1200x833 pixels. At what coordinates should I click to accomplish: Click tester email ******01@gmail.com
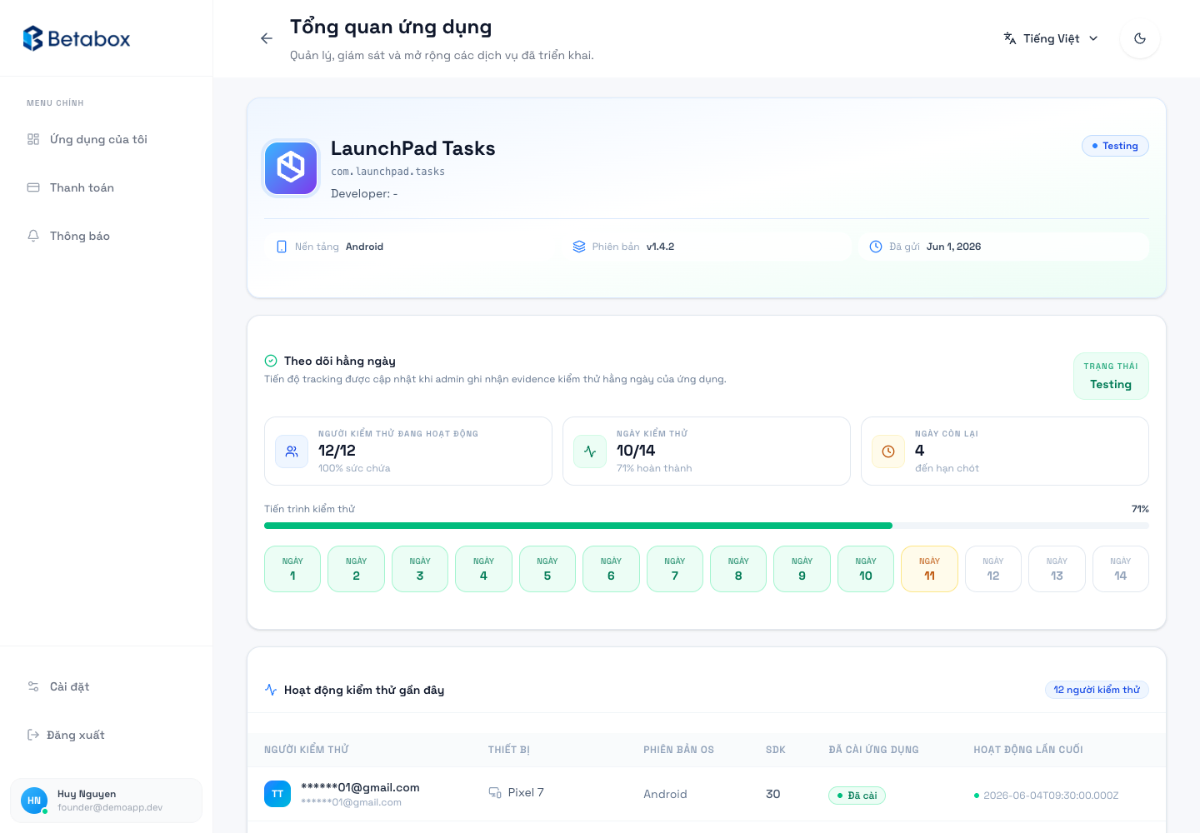point(360,787)
